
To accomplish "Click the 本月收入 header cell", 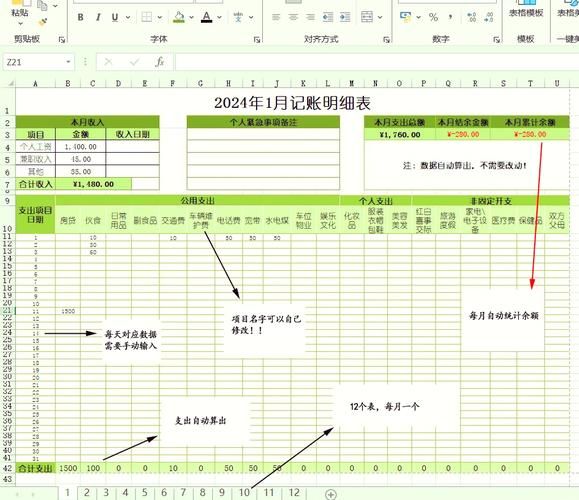I will click(x=88, y=122).
